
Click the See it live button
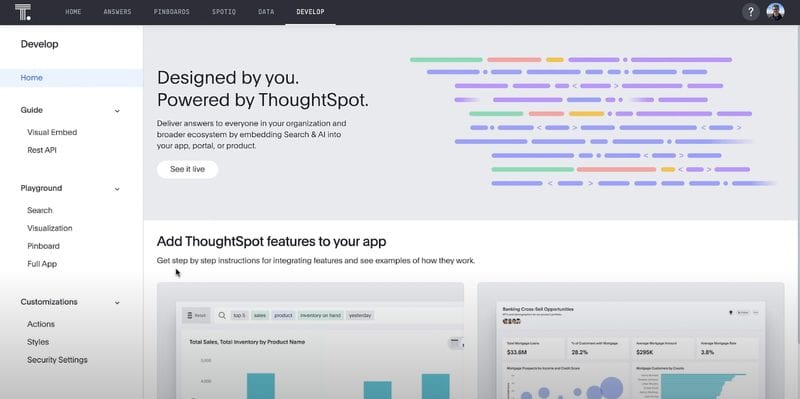point(187,169)
